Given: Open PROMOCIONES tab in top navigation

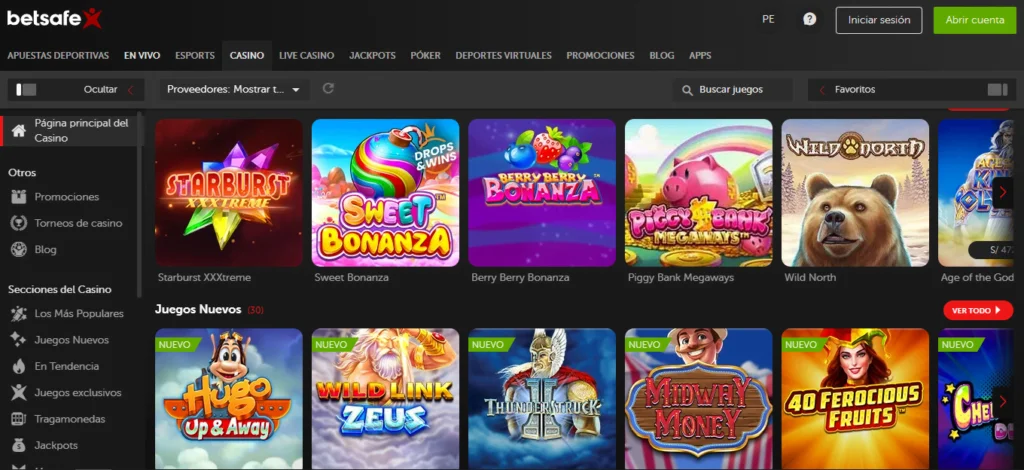Looking at the screenshot, I should (600, 55).
